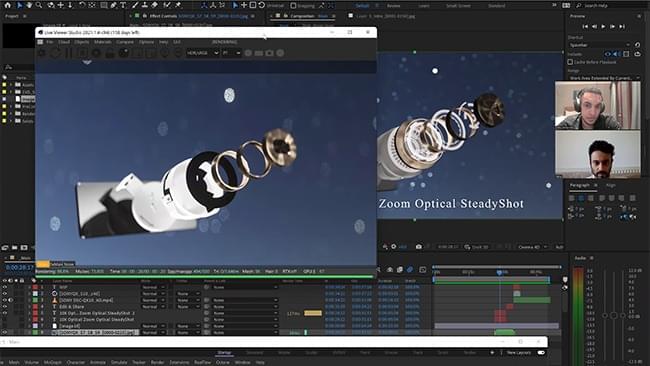Hide layer 1 WIP using its eye icon

(x=5, y=287)
